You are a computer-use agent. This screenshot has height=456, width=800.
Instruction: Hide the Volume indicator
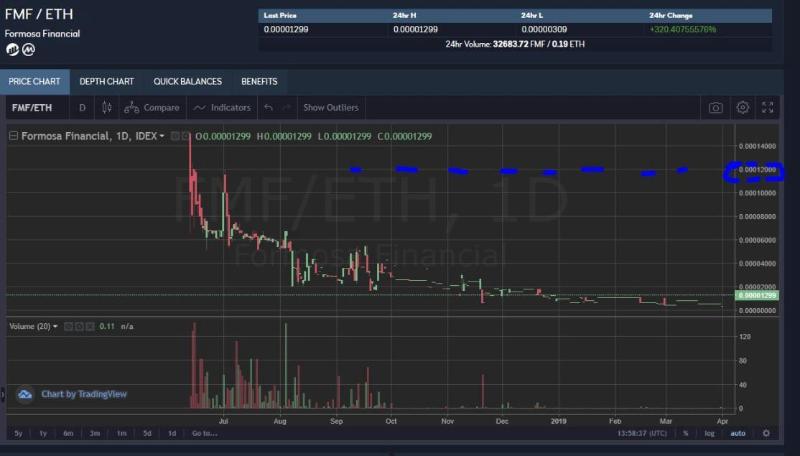pos(68,326)
